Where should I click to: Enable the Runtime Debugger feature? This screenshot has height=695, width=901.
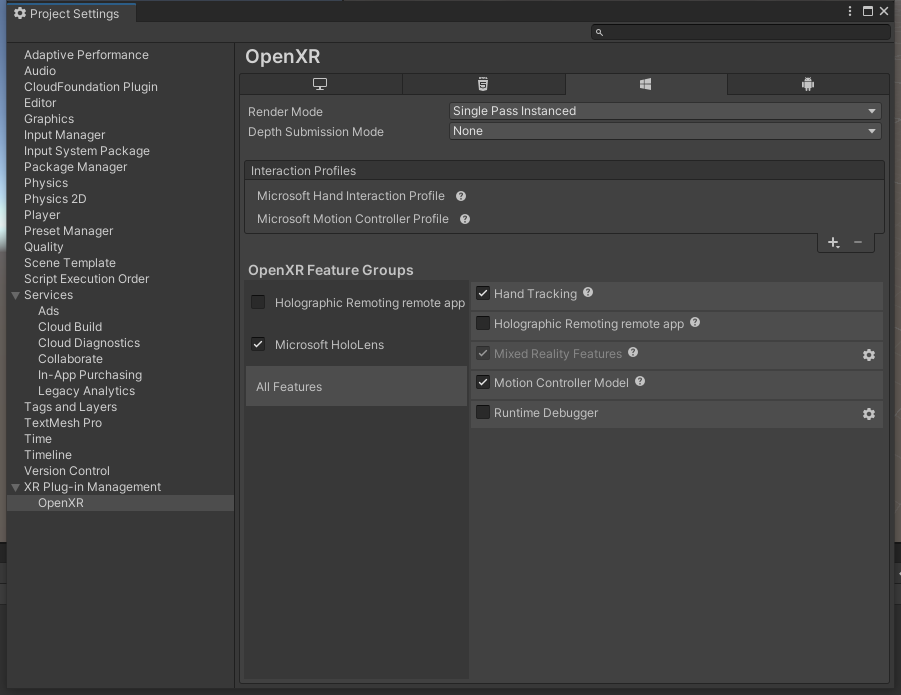pos(483,412)
